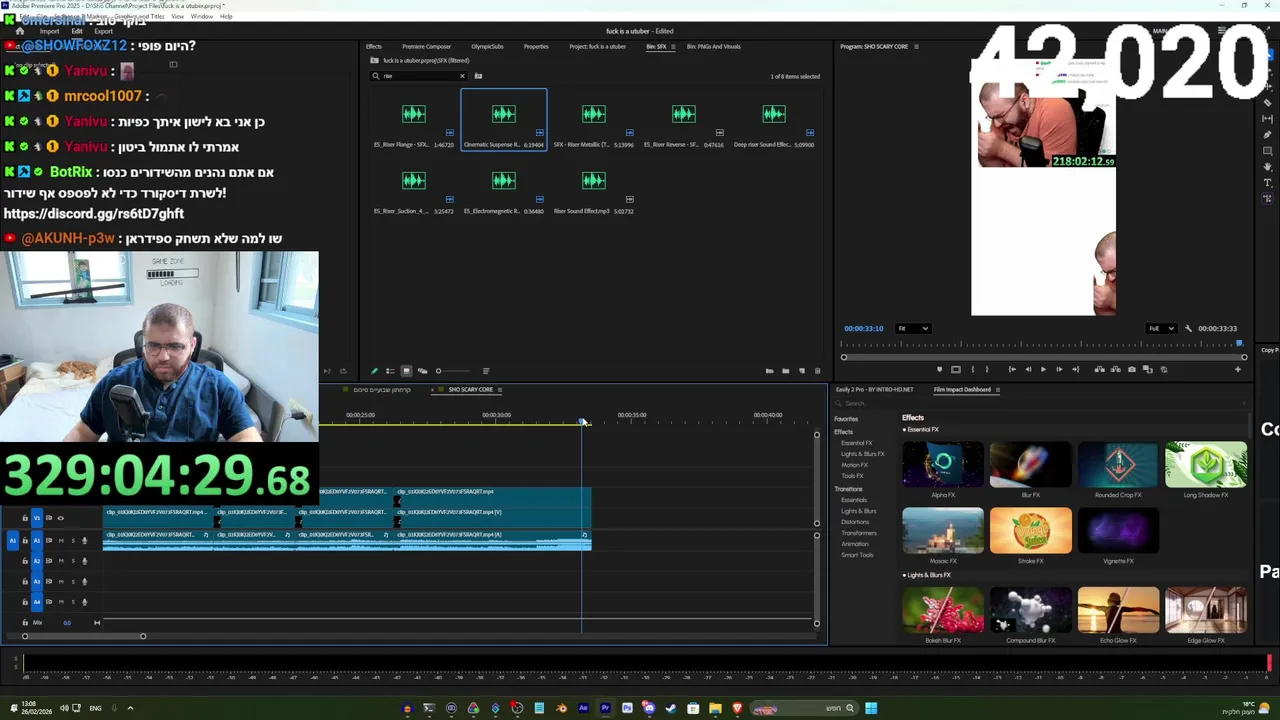Adjust the bin thumbnail zoom slider
This screenshot has height=720, width=1280.
[x=452, y=371]
